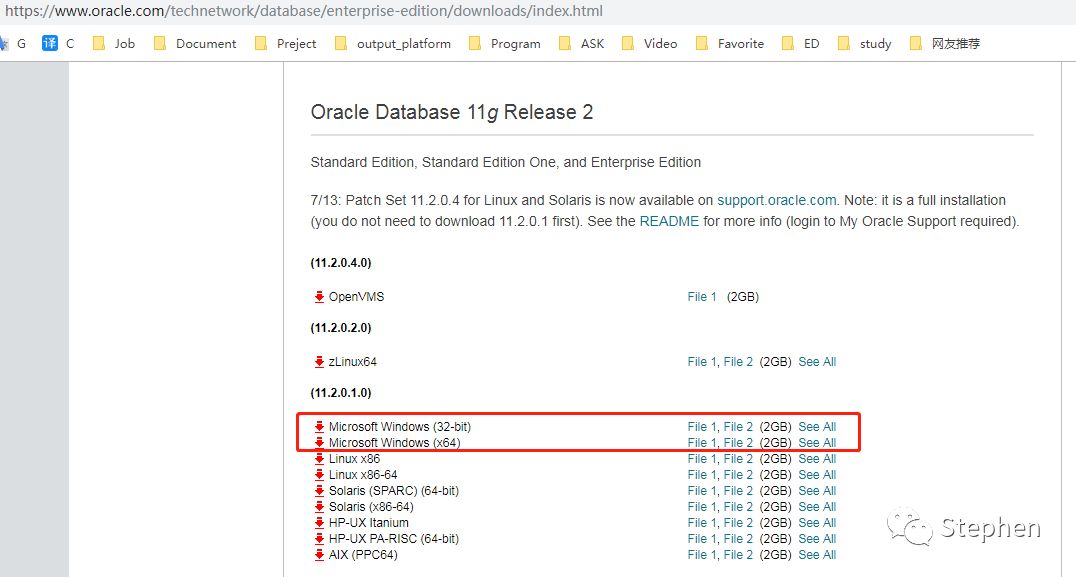Download File 1 for Linux x86

[x=702, y=459]
